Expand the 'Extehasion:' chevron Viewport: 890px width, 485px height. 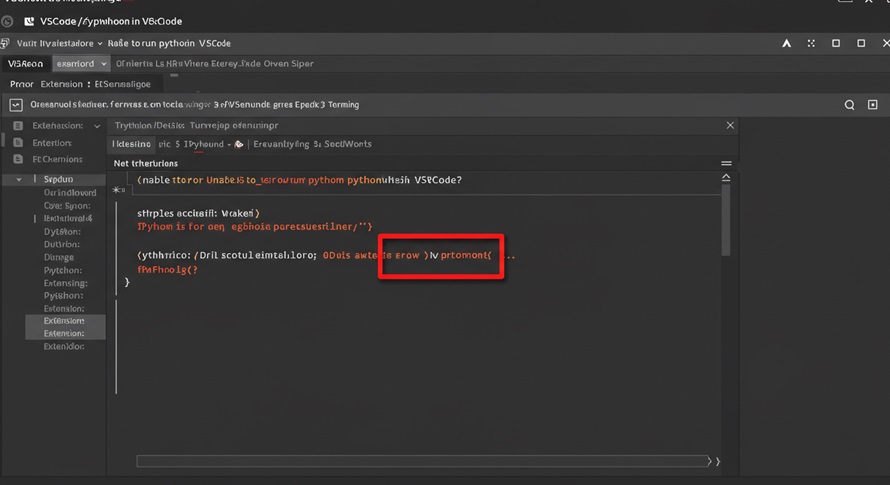point(97,126)
